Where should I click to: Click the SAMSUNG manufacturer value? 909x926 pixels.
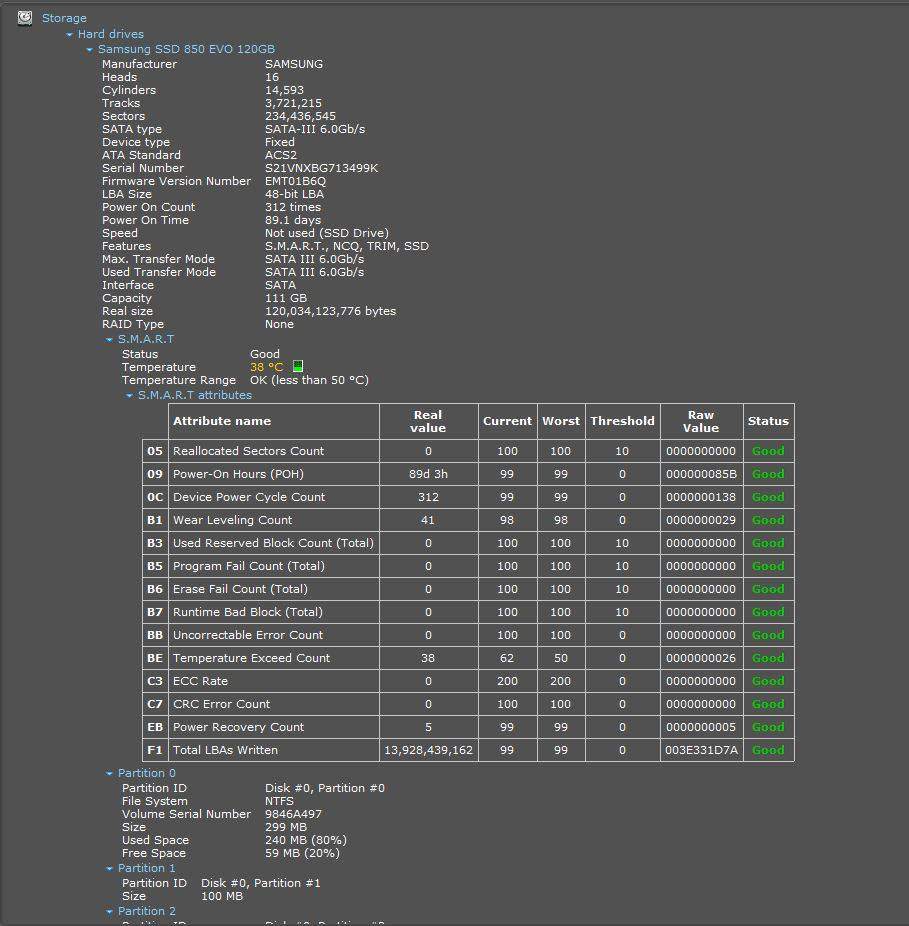coord(294,64)
